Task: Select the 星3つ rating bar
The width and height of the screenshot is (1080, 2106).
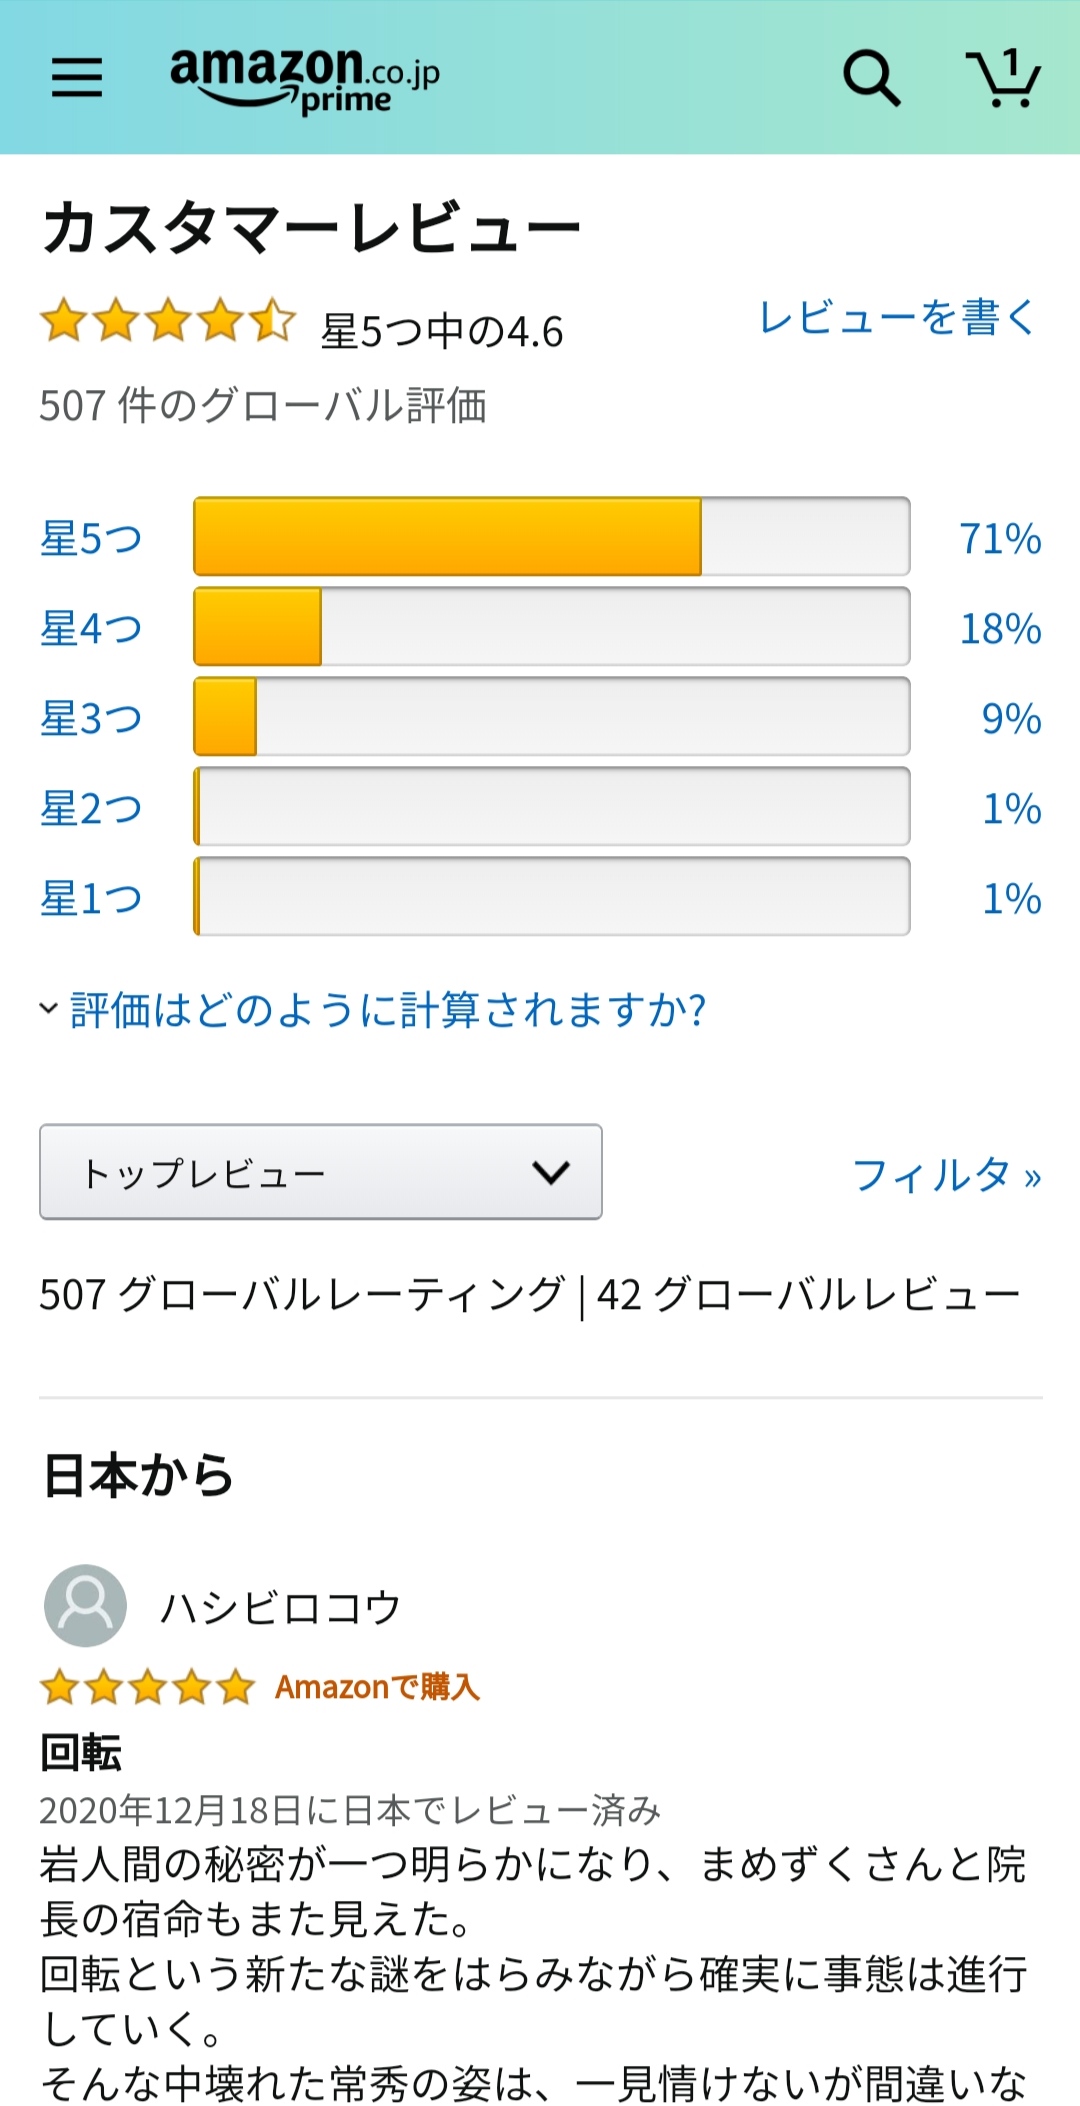Action: 552,717
